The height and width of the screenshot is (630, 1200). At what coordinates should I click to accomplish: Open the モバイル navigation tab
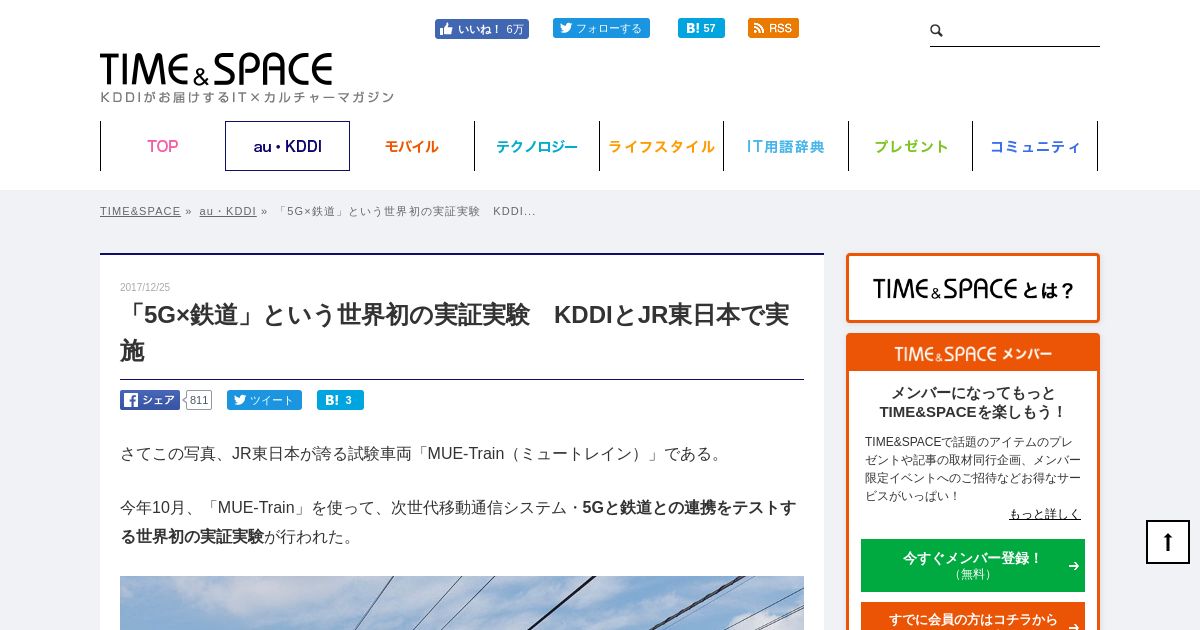tap(412, 146)
